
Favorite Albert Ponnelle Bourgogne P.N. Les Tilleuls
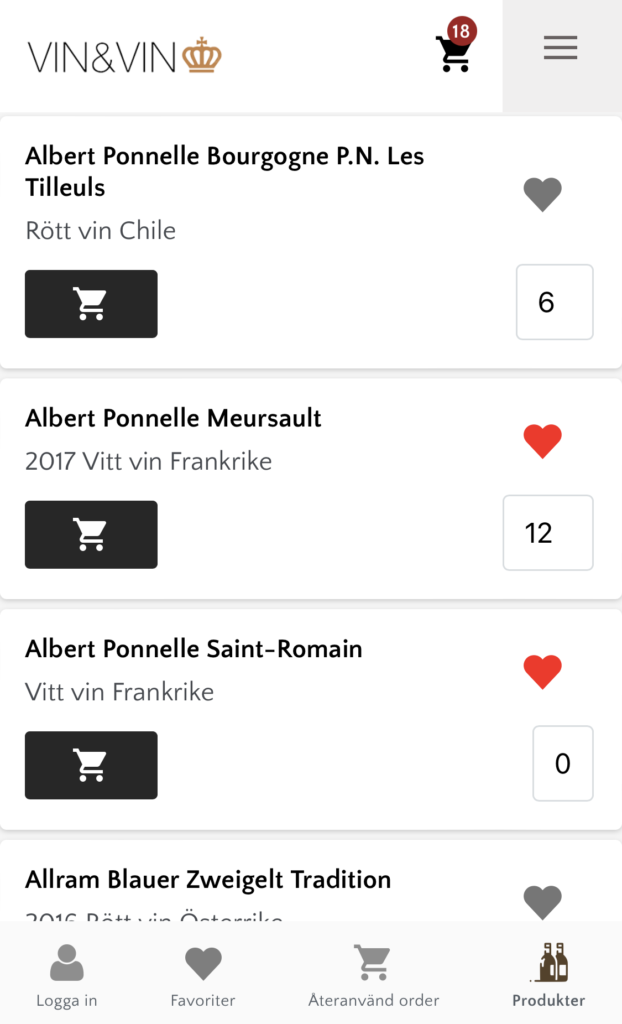tap(542, 193)
